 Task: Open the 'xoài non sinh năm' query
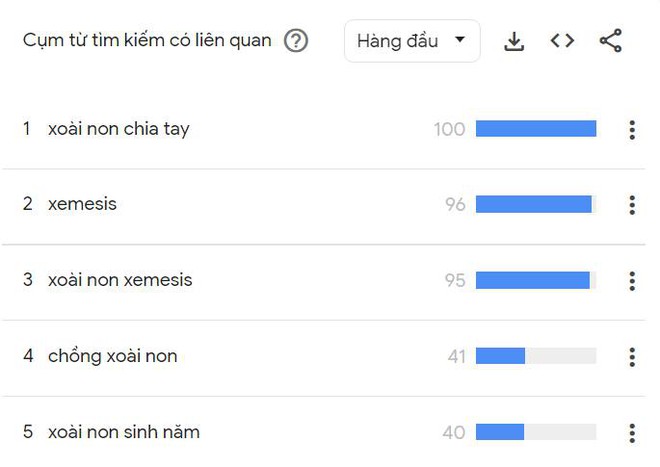124,432
